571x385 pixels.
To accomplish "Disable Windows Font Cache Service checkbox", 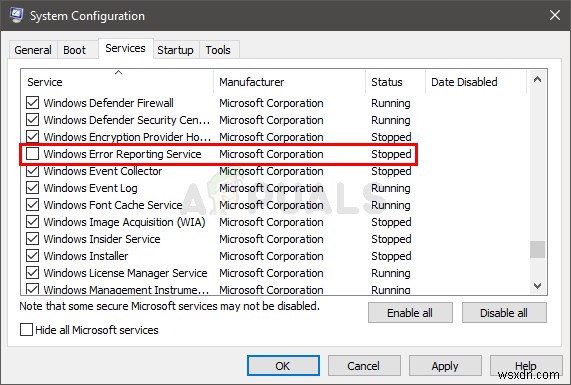I will (32, 205).
